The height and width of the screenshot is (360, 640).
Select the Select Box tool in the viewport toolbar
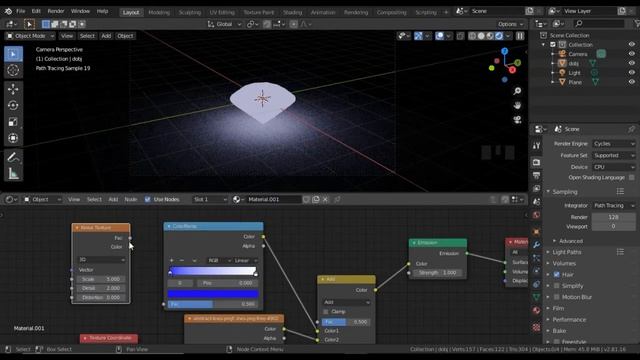(x=13, y=54)
